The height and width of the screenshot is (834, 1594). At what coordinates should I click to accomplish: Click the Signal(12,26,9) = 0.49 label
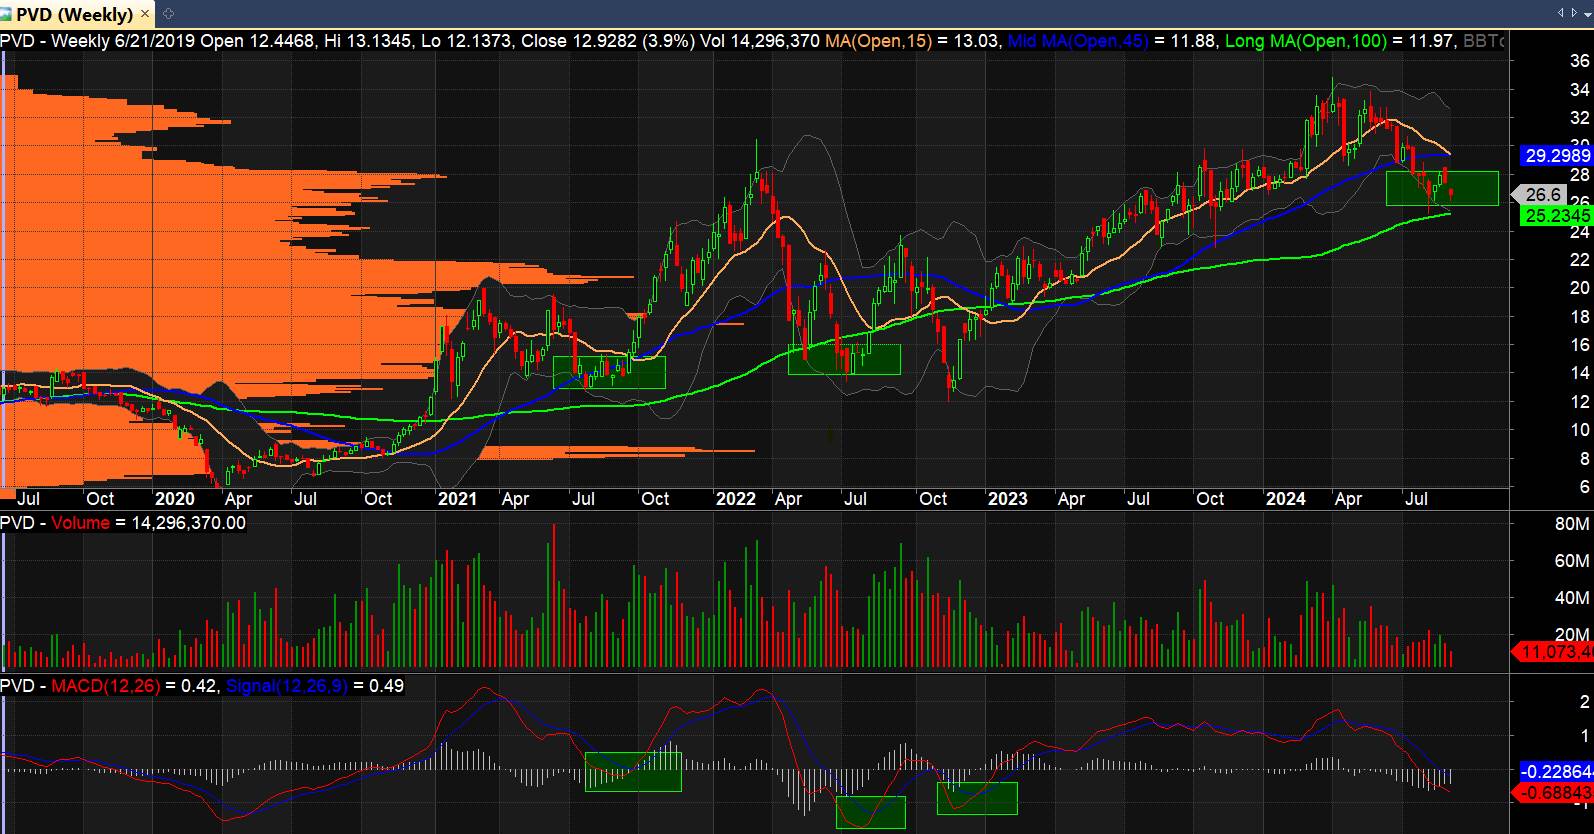pos(315,685)
